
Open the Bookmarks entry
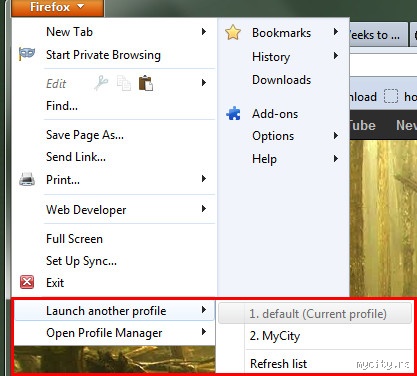point(283,33)
